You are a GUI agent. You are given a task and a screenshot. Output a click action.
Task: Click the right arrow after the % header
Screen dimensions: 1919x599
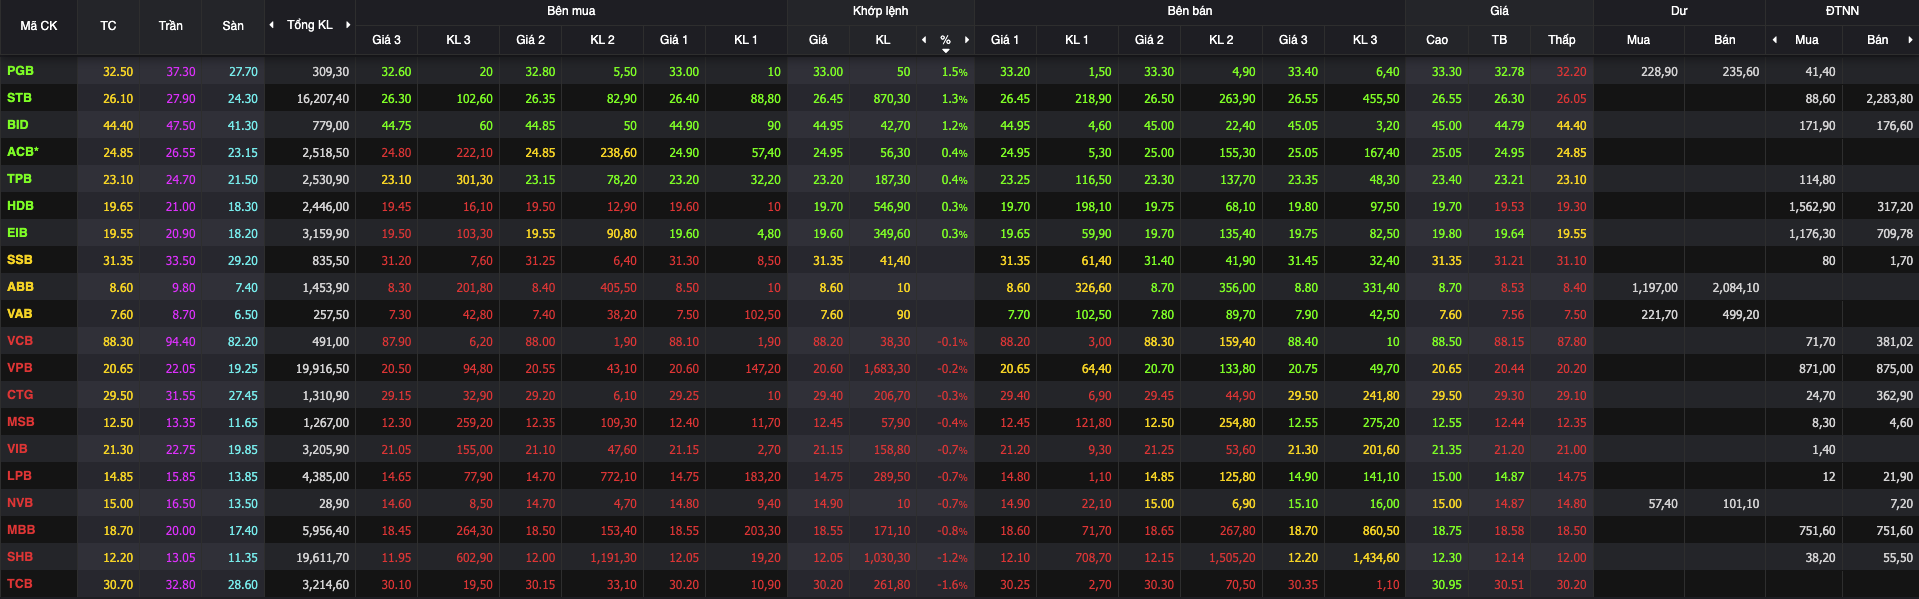click(967, 40)
